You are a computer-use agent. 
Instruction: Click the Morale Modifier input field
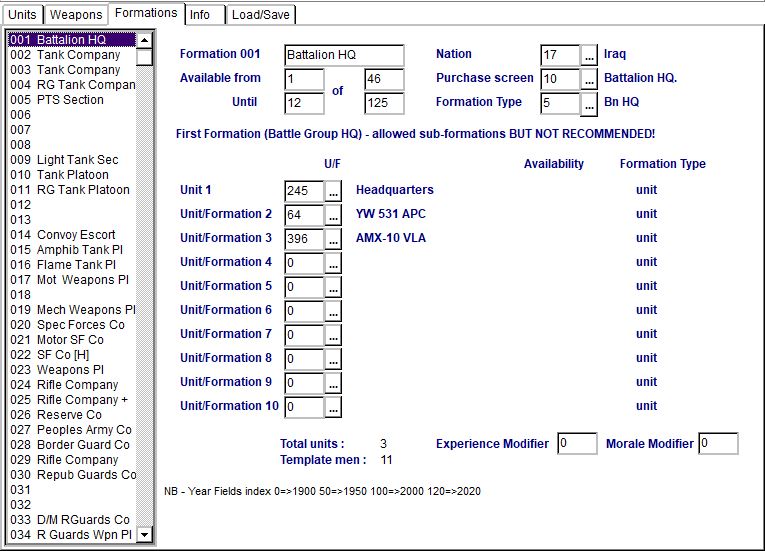pos(718,443)
